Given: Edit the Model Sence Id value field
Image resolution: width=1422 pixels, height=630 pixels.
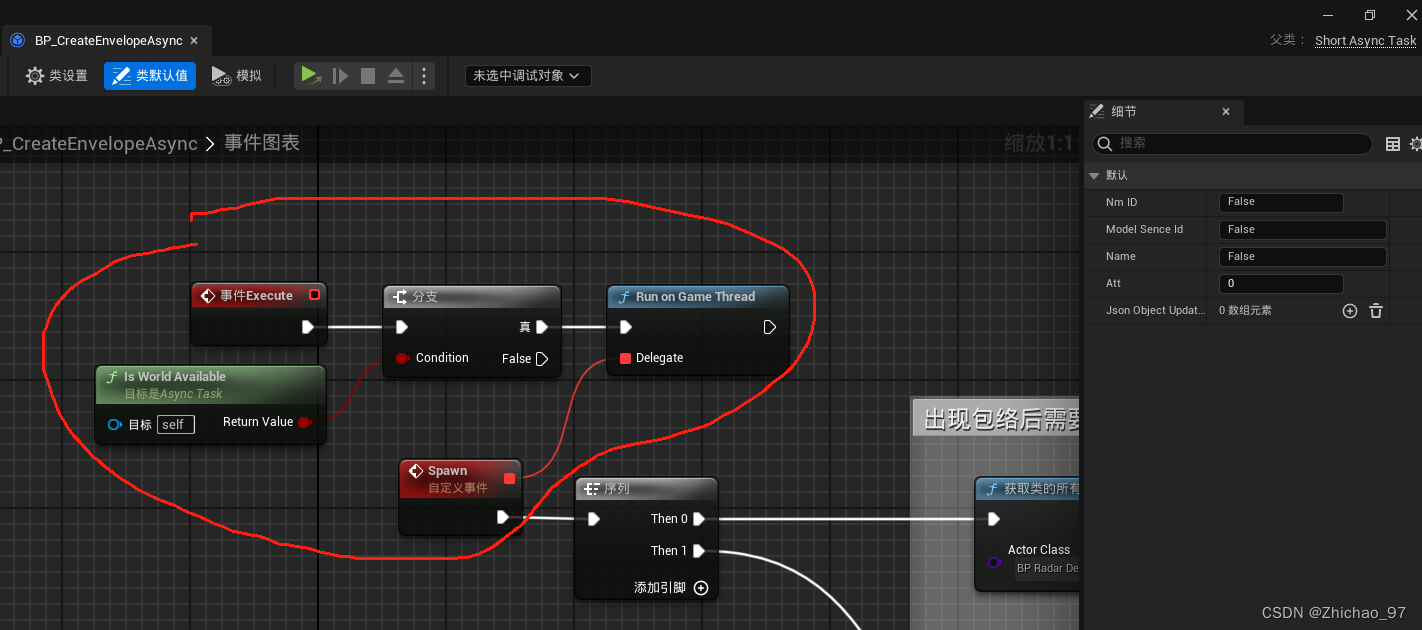Looking at the screenshot, I should coord(1302,229).
